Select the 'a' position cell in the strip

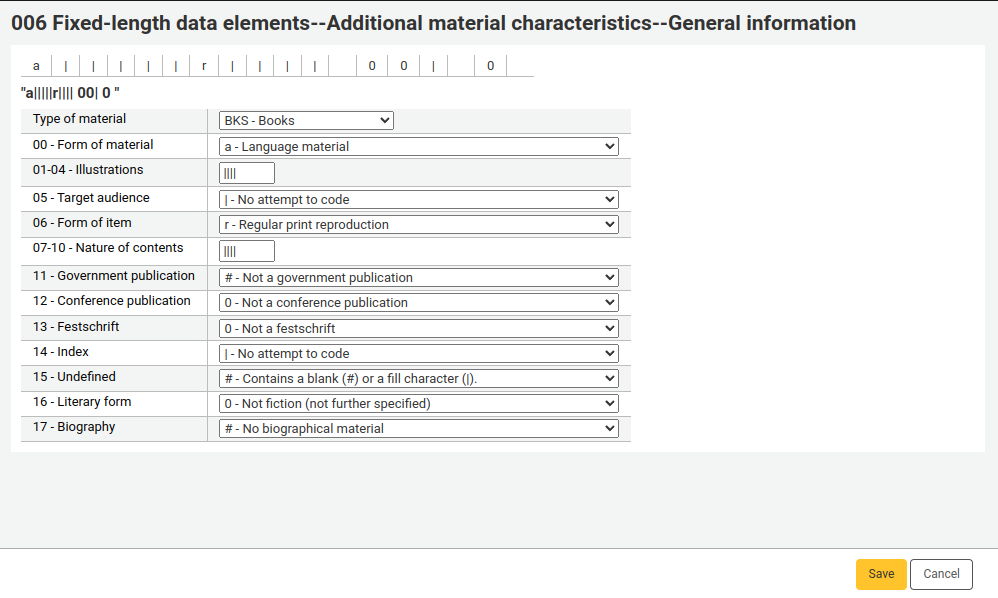[x=36, y=66]
